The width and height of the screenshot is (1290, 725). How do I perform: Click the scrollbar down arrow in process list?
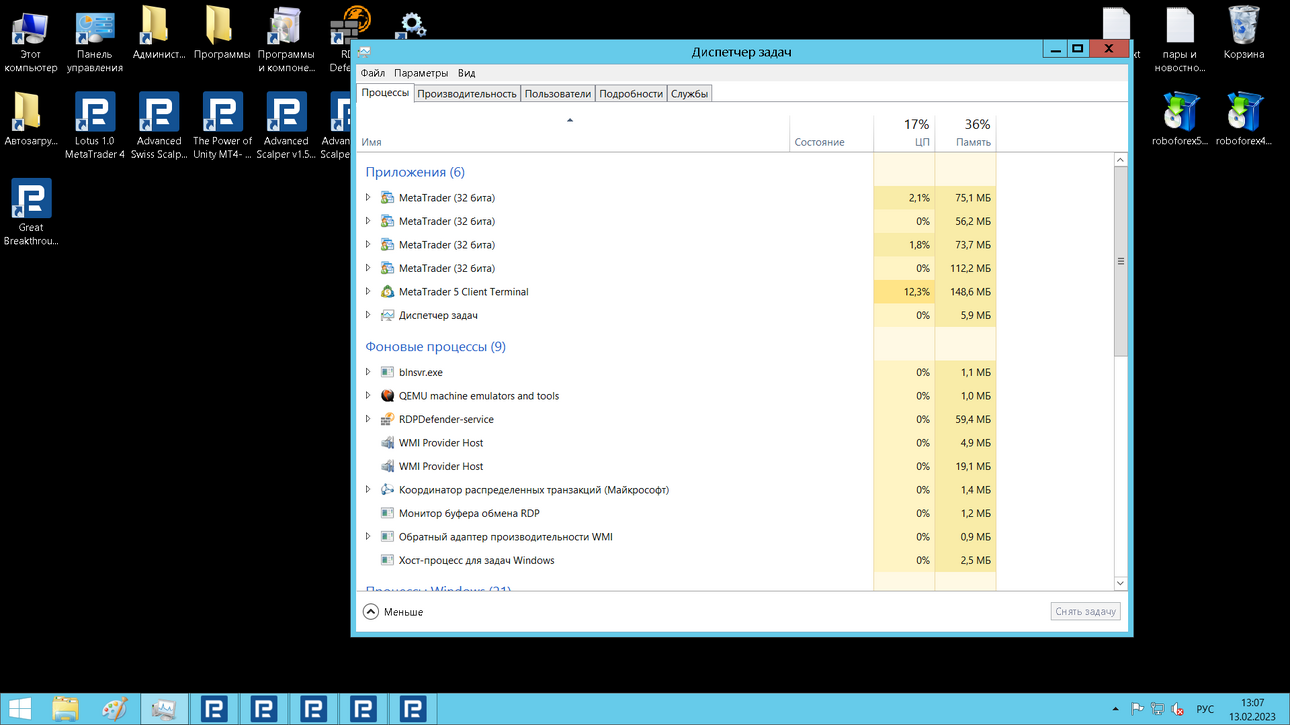[1120, 583]
